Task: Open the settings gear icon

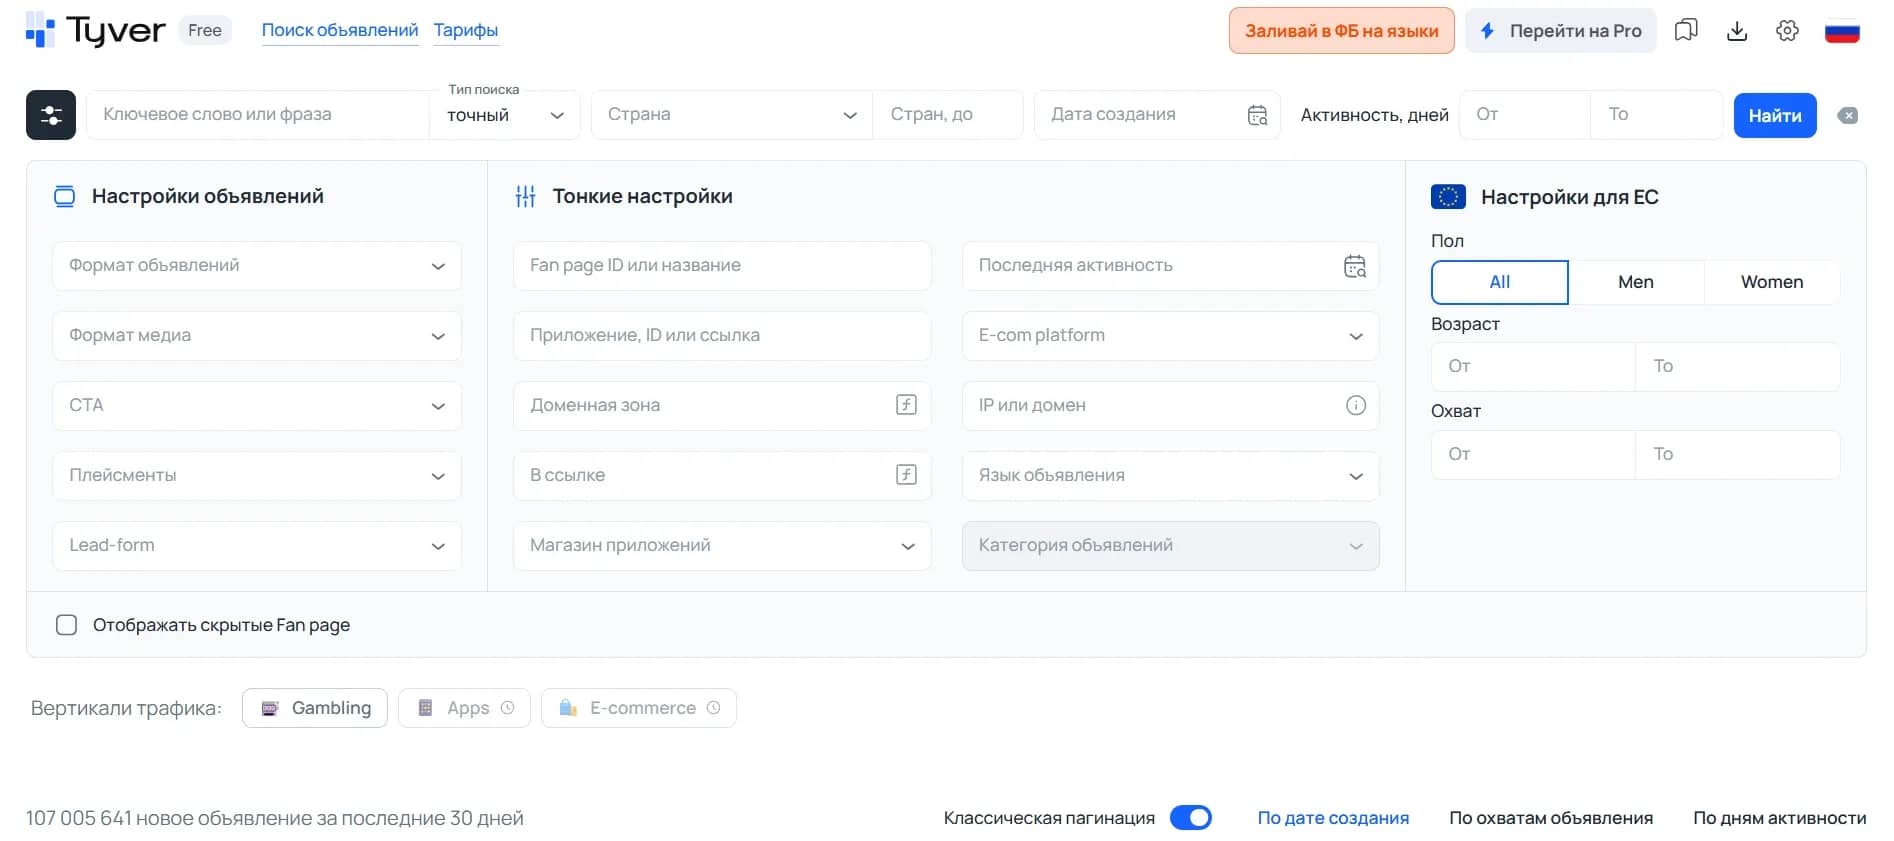Action: pyautogui.click(x=1788, y=30)
